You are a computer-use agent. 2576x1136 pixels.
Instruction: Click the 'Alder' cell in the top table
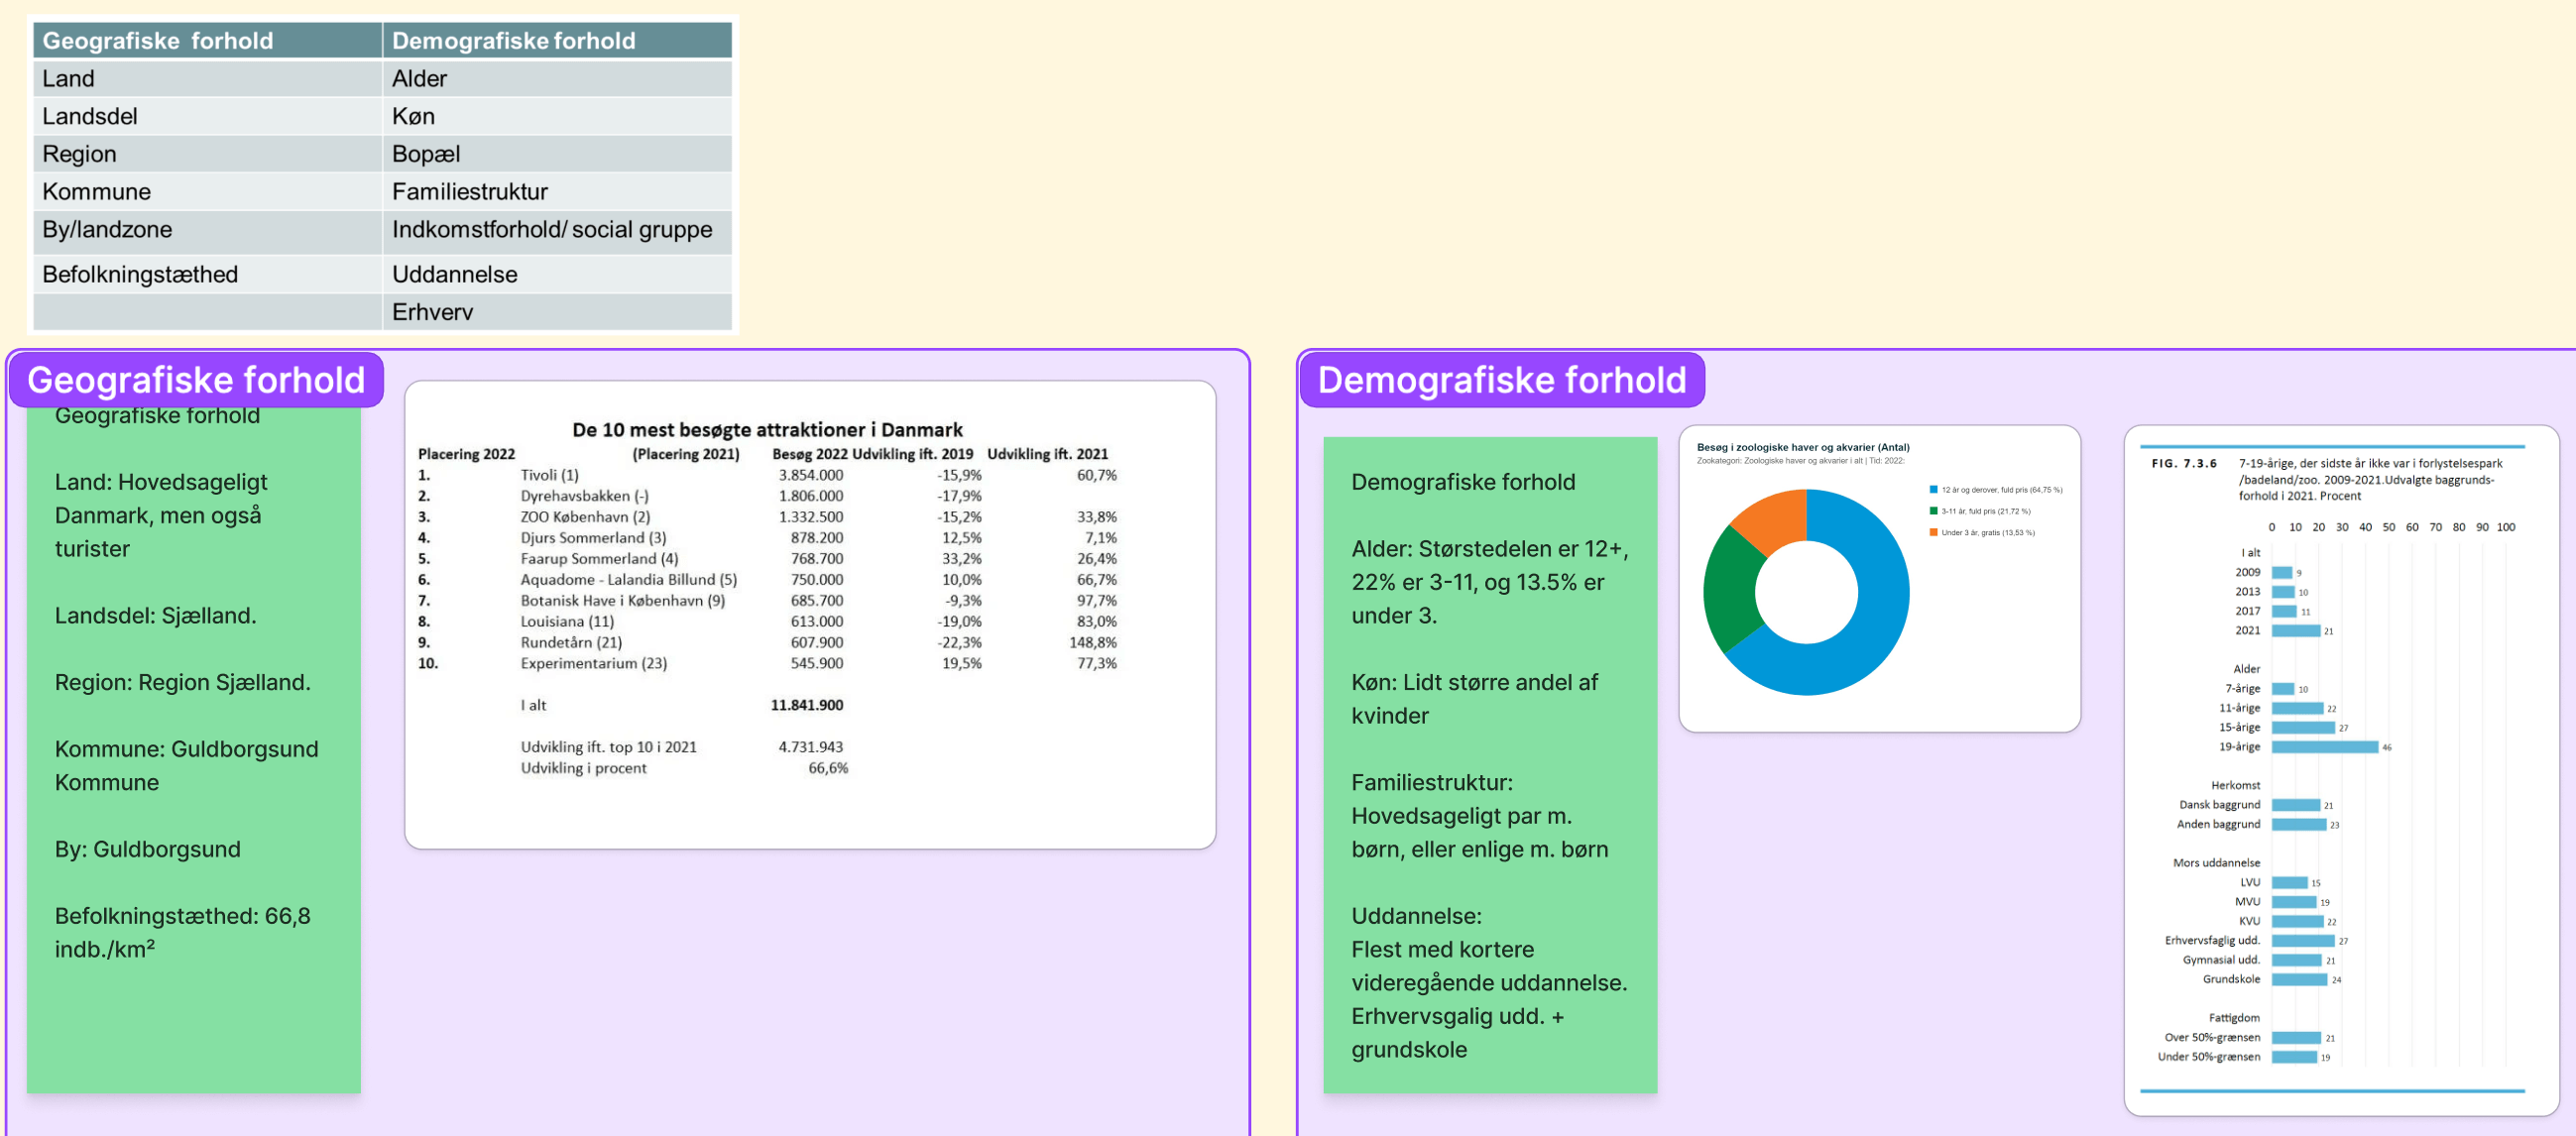pos(557,78)
